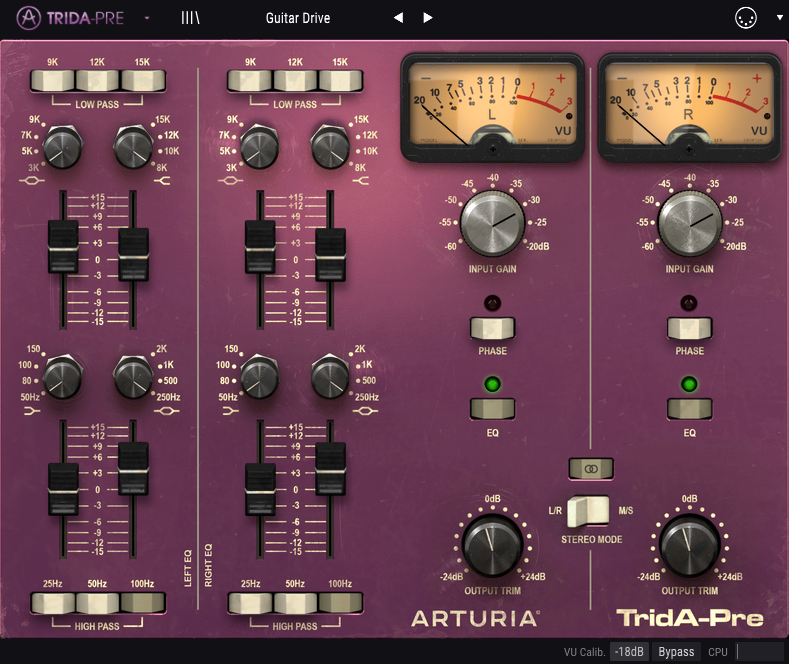Screen dimensions: 789x664
Task: Click the left channel Input Gain knob
Action: [x=492, y=220]
